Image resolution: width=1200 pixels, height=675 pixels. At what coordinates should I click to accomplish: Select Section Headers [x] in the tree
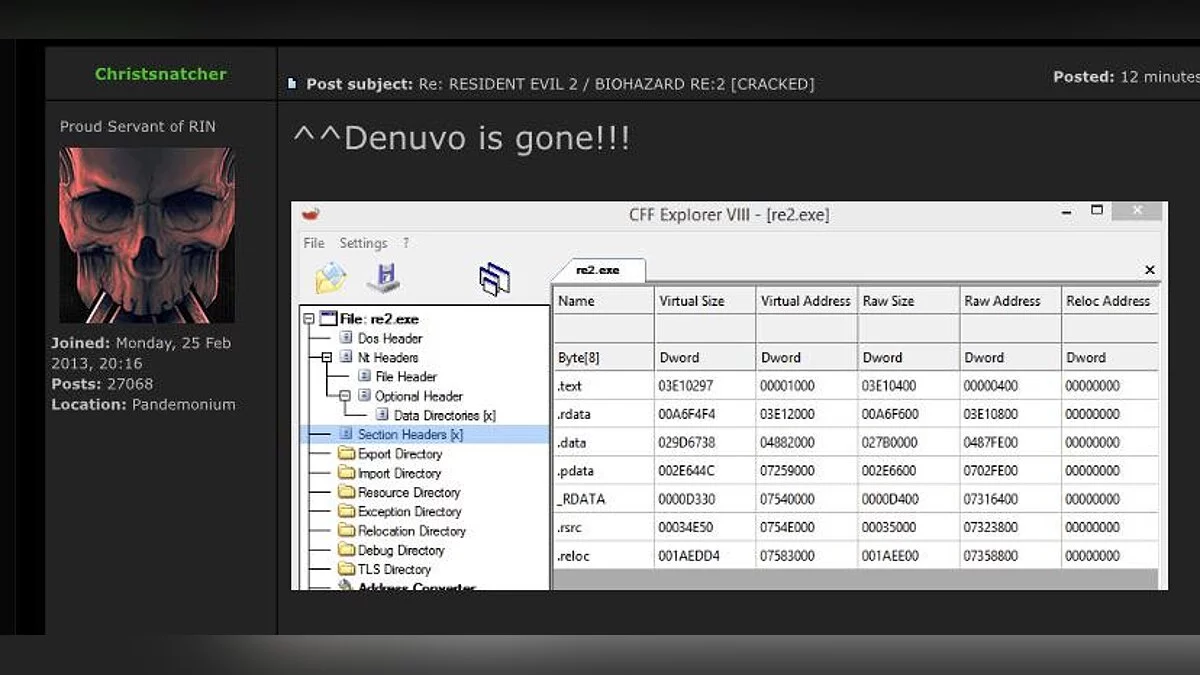pyautogui.click(x=410, y=434)
